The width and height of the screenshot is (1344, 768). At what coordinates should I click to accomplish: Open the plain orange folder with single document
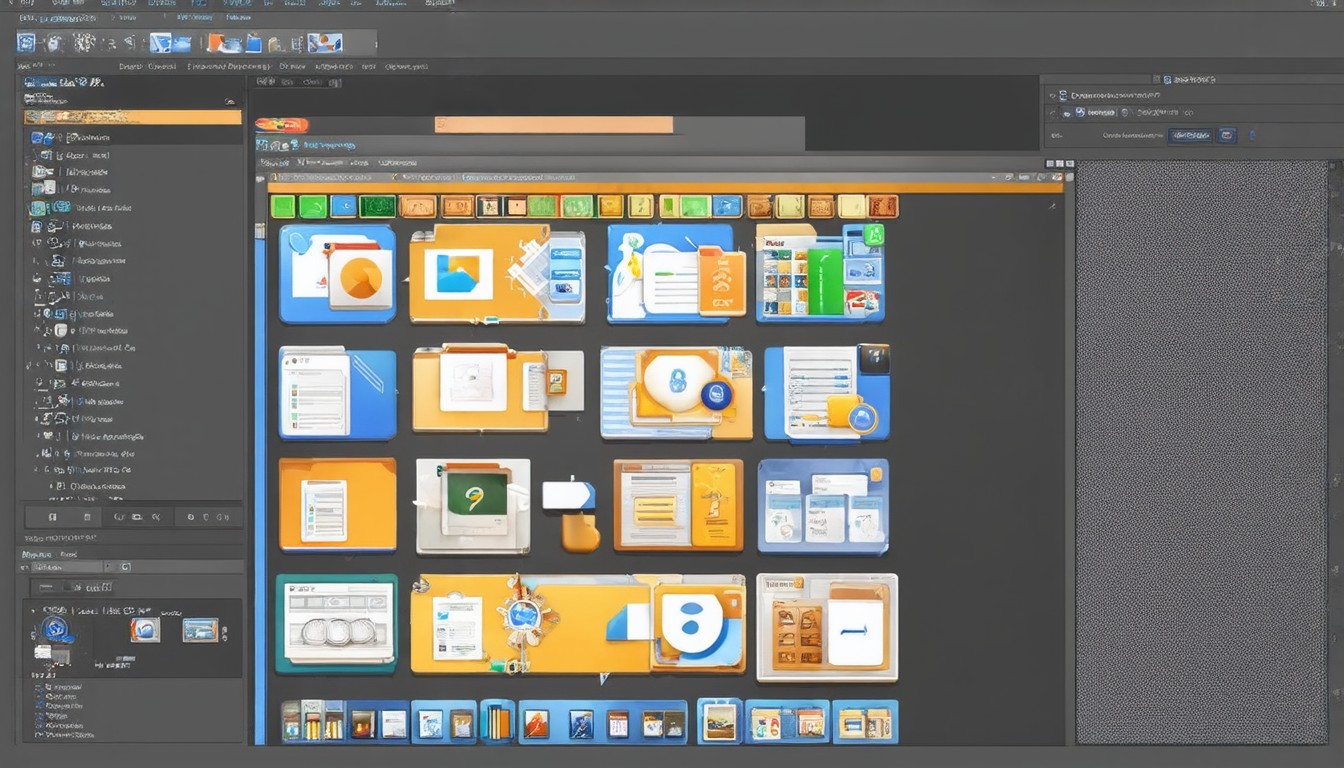(x=337, y=504)
